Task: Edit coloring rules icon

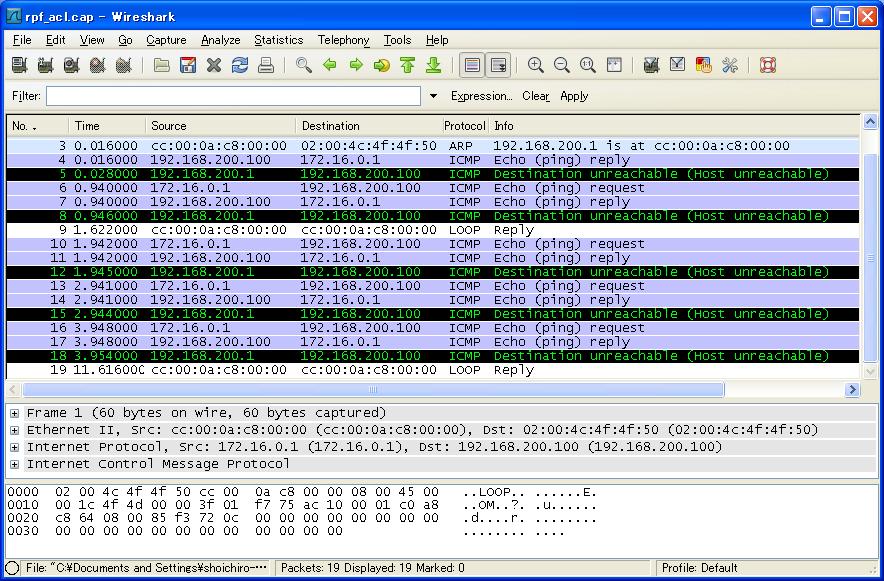Action: coord(704,65)
